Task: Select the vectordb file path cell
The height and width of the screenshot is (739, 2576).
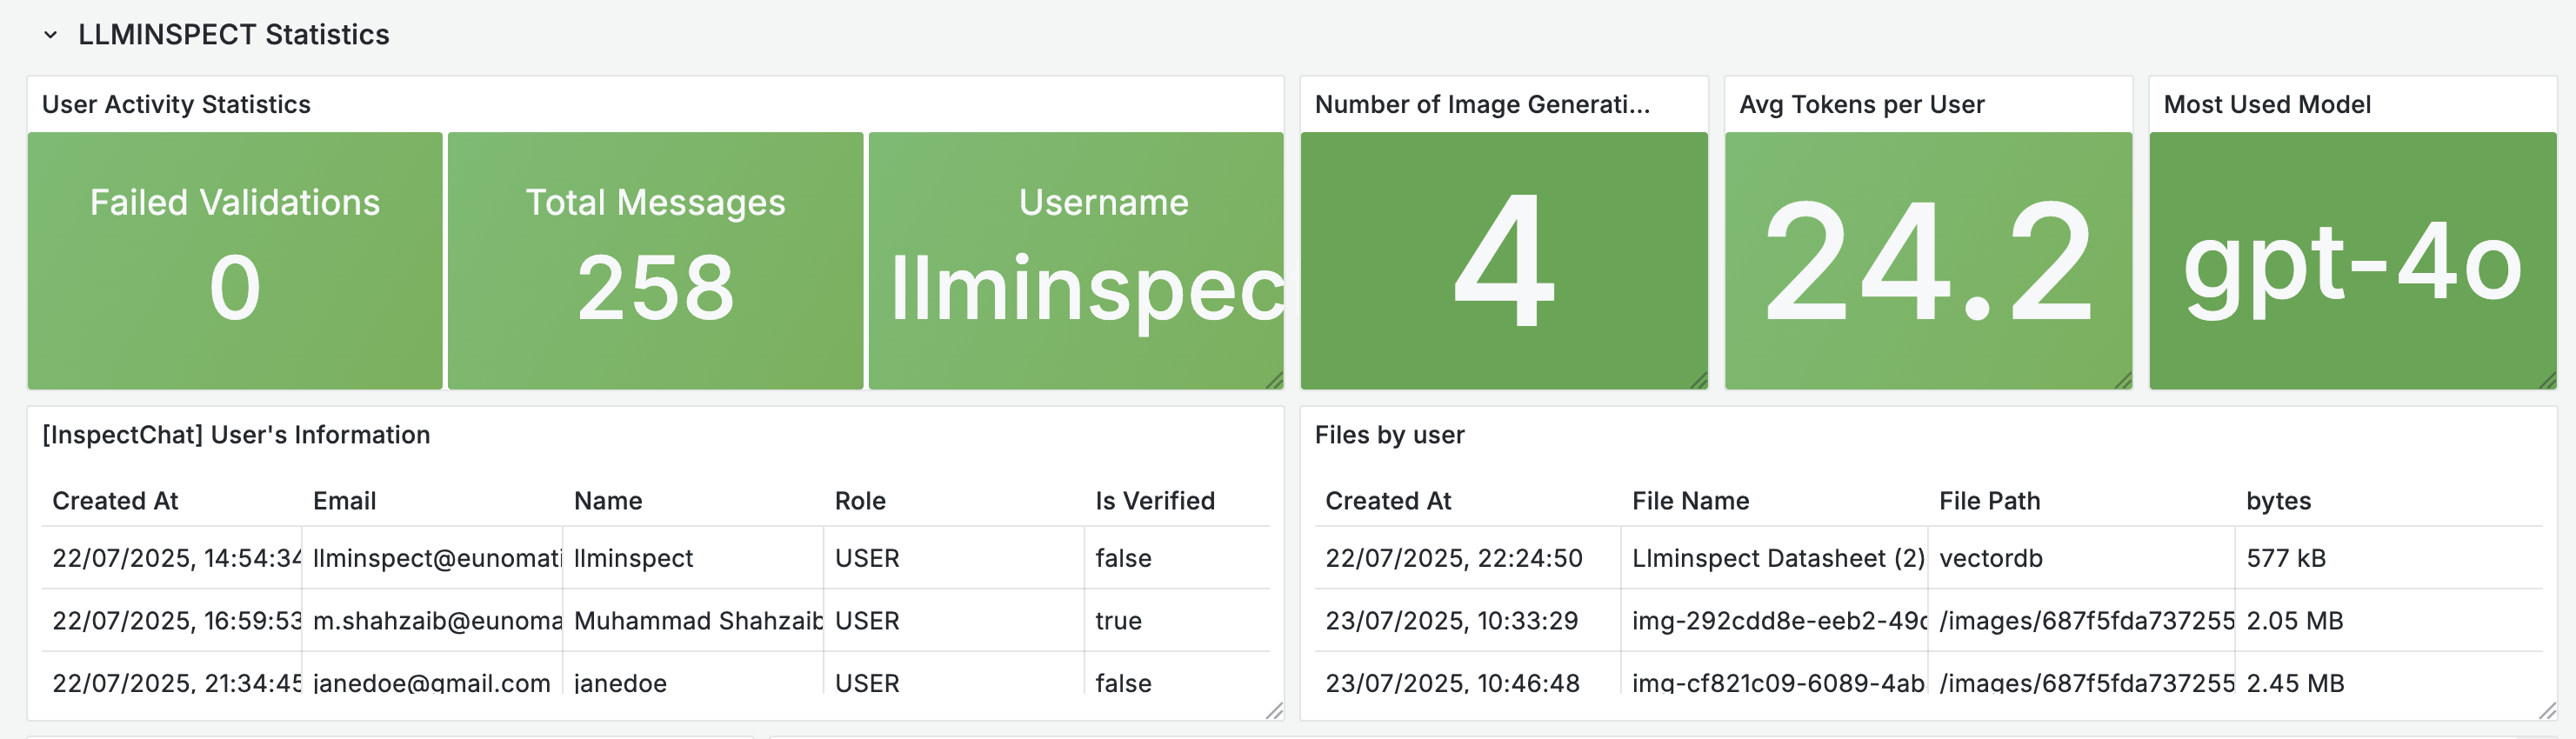Action: (2081, 558)
